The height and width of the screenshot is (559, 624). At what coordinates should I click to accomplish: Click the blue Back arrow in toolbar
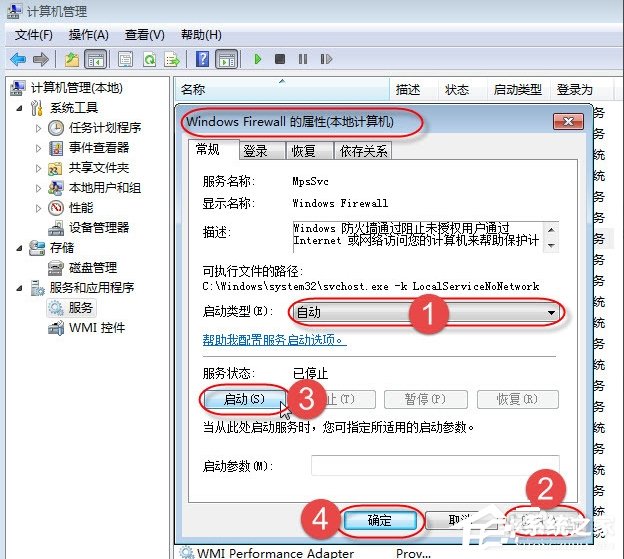[x=18, y=59]
